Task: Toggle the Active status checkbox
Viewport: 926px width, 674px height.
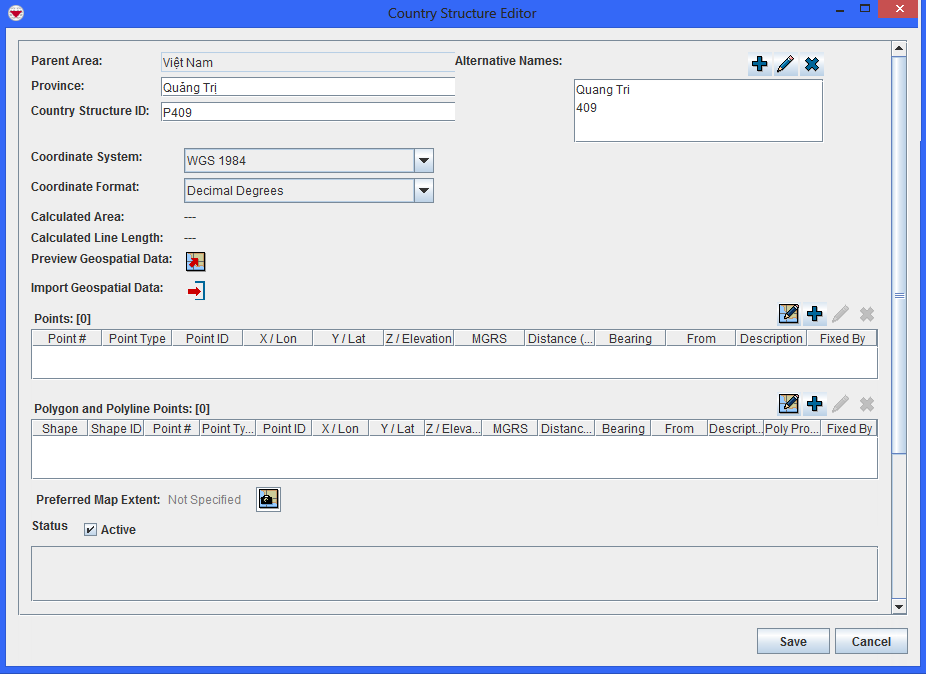Action: coord(91,530)
